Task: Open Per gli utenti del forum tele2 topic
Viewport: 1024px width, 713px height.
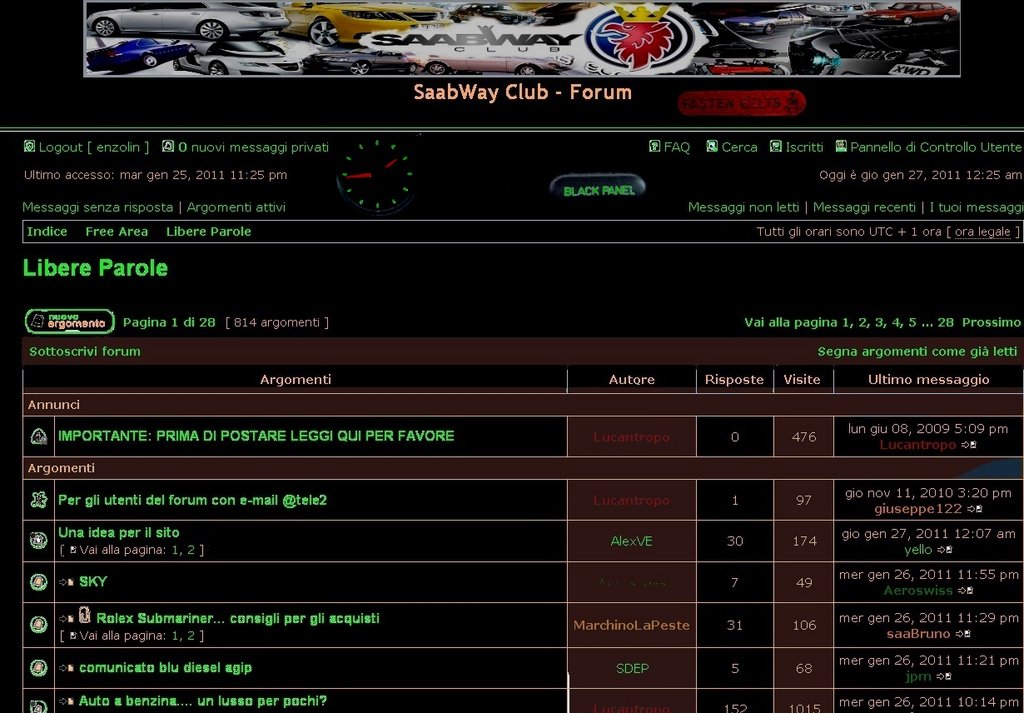Action: [x=192, y=500]
